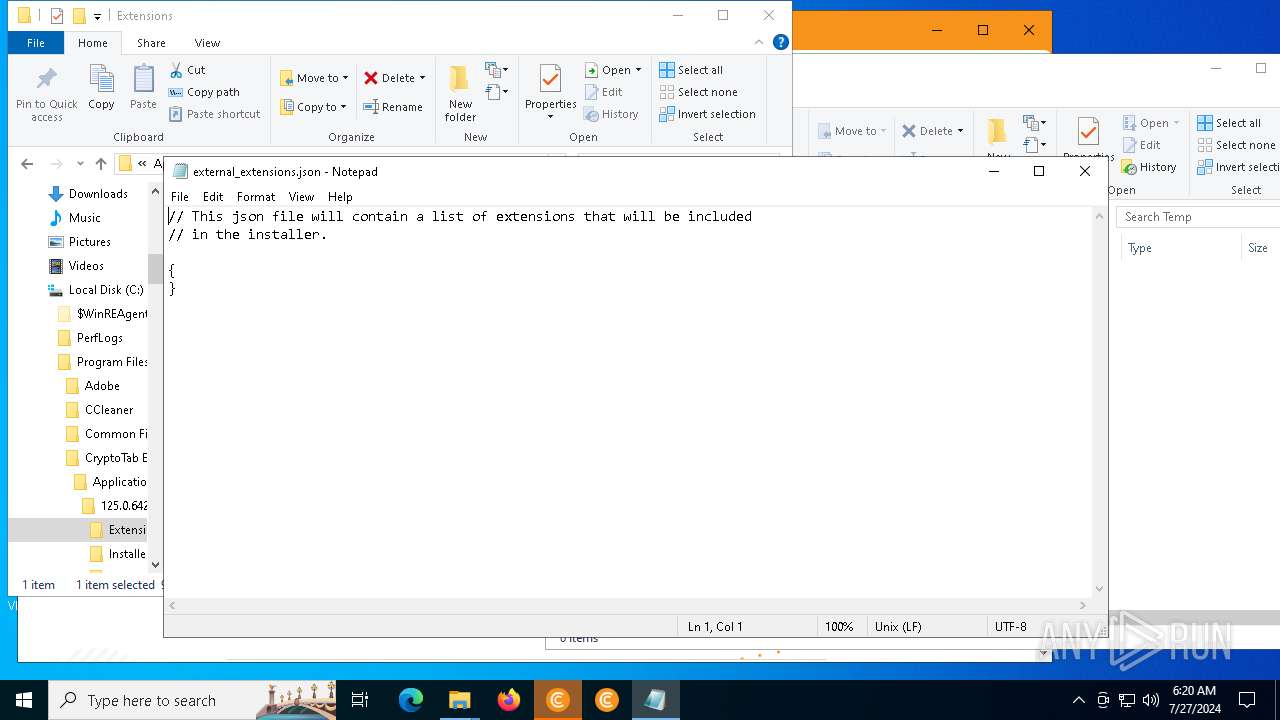Click Notepad taskbar icon
This screenshot has width=1280, height=720.
655,700
